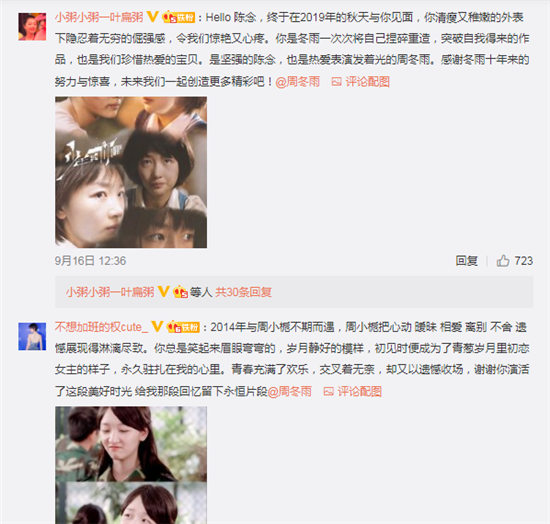The image size is (550, 524).
Task: Click the 铁粉 fan badge in second comment
Action: [x=183, y=327]
